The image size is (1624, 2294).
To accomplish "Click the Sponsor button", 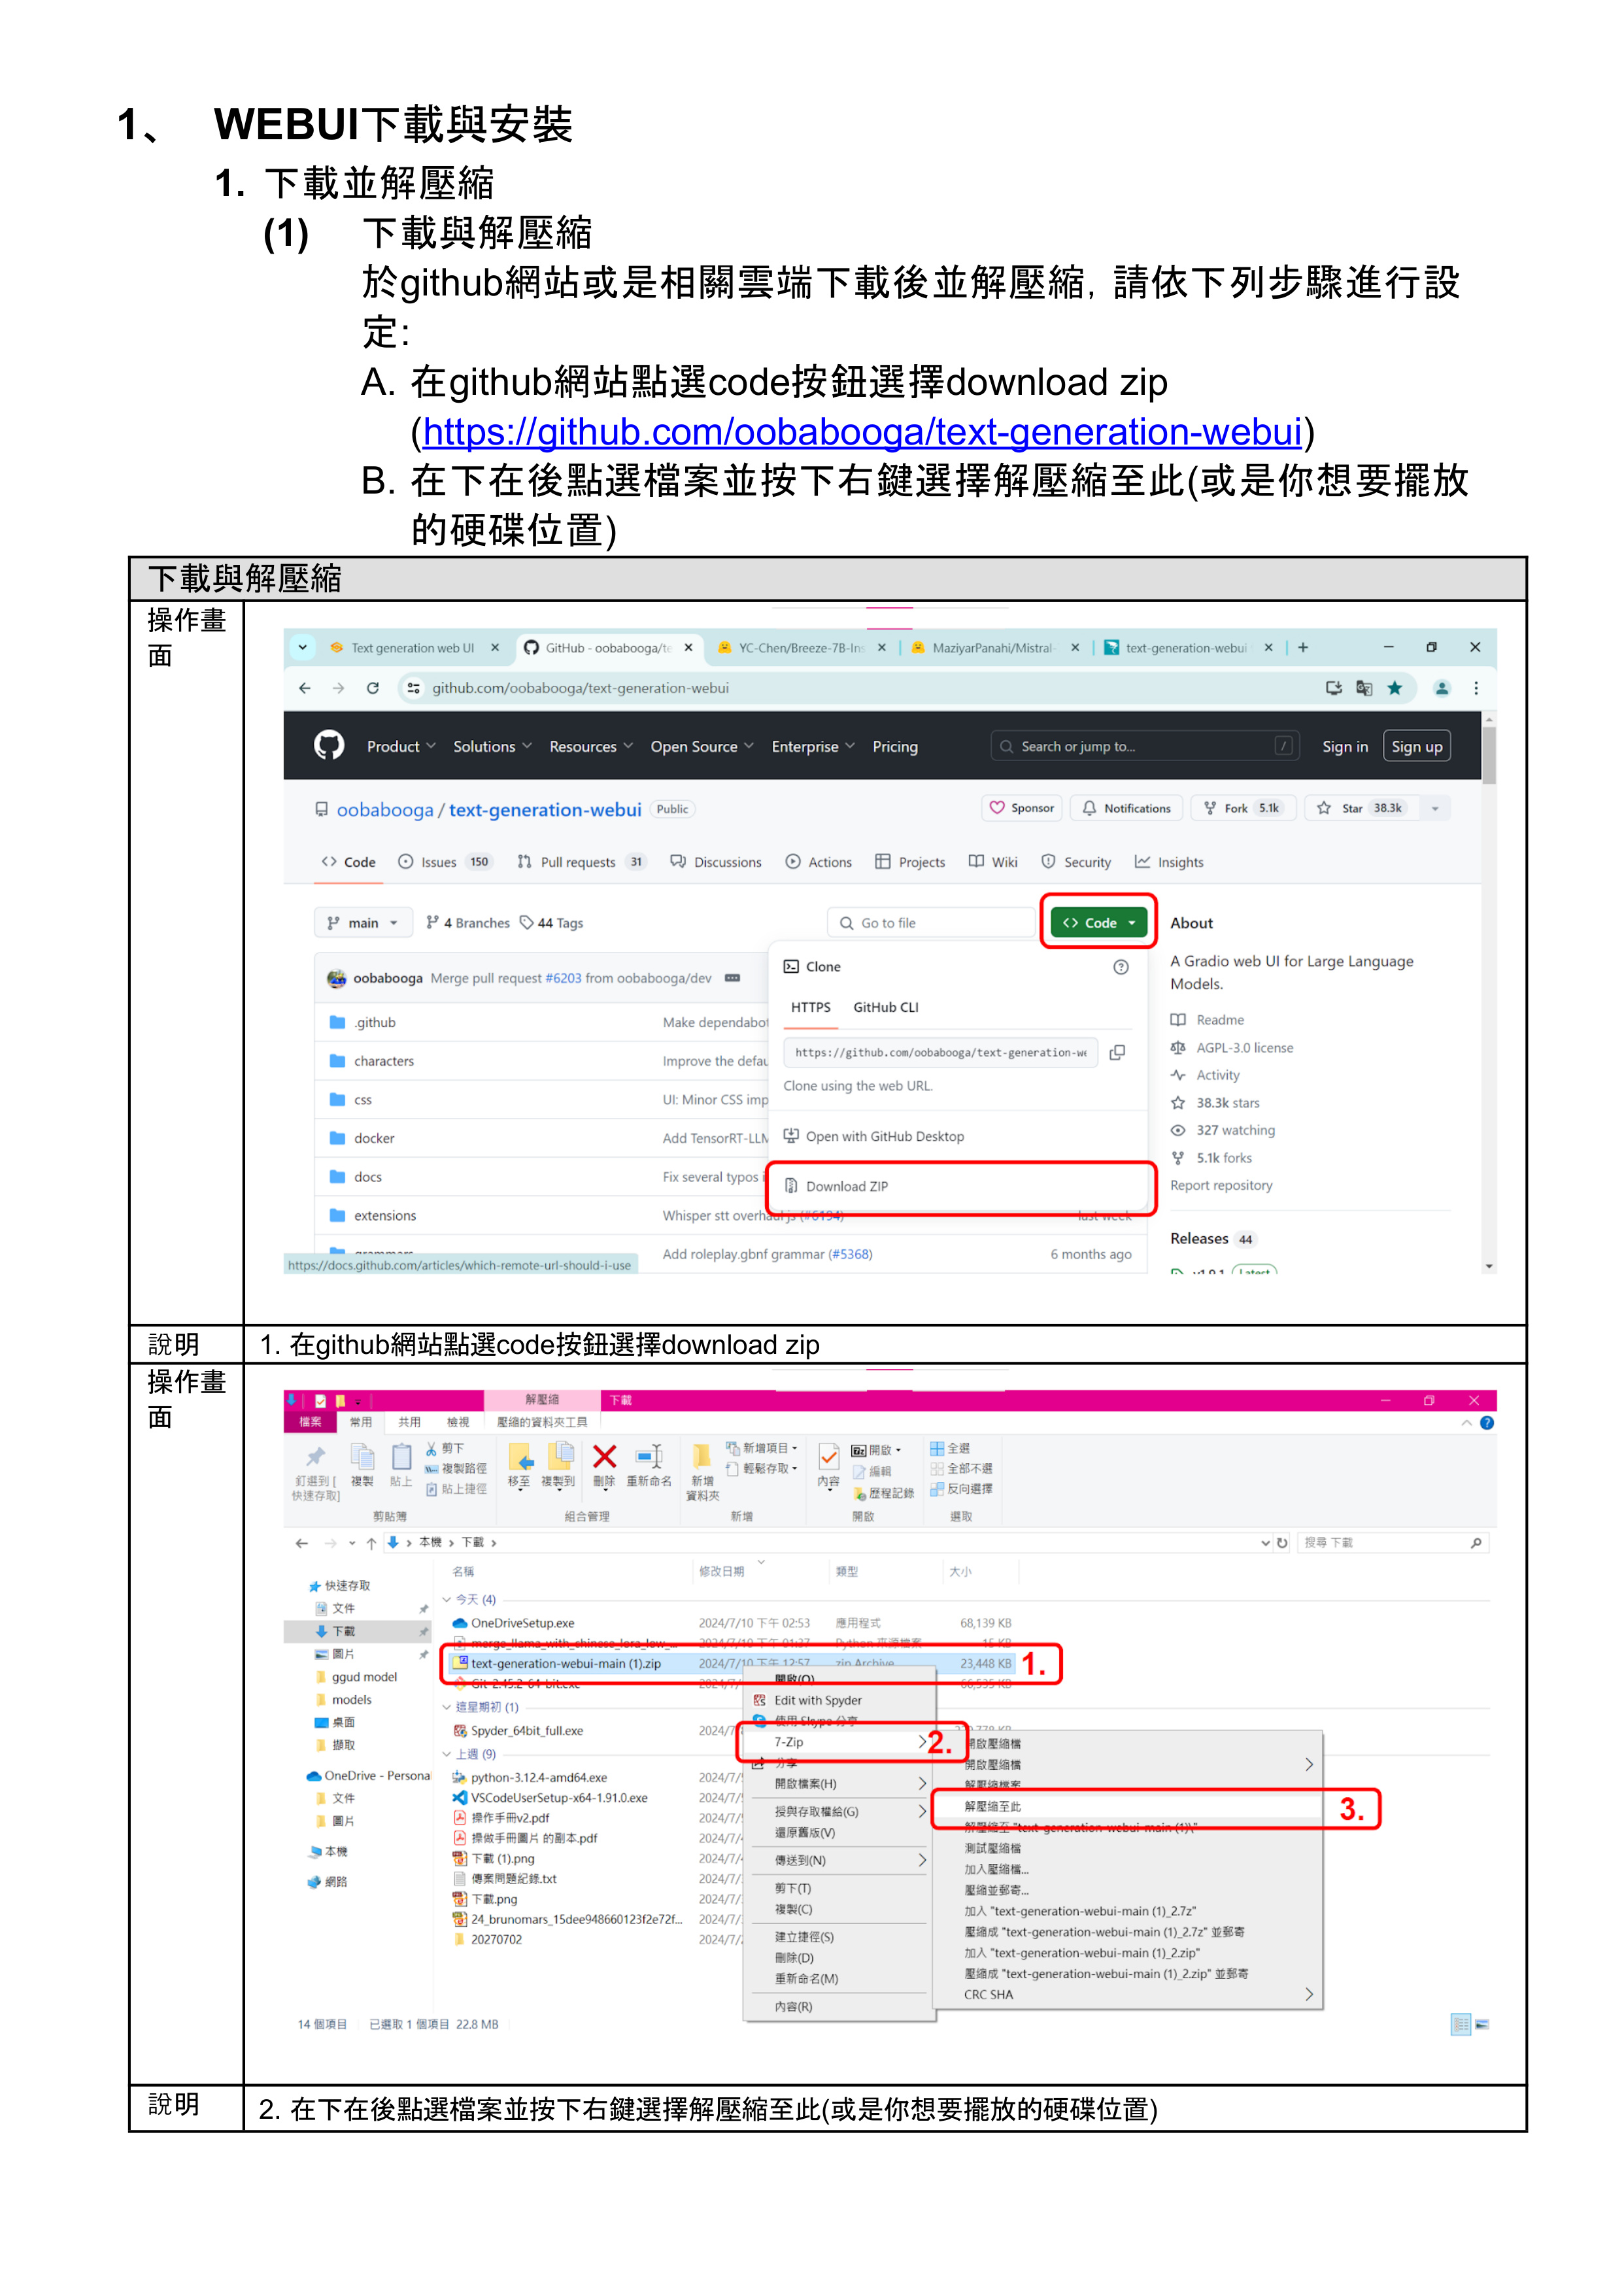I will (1022, 808).
